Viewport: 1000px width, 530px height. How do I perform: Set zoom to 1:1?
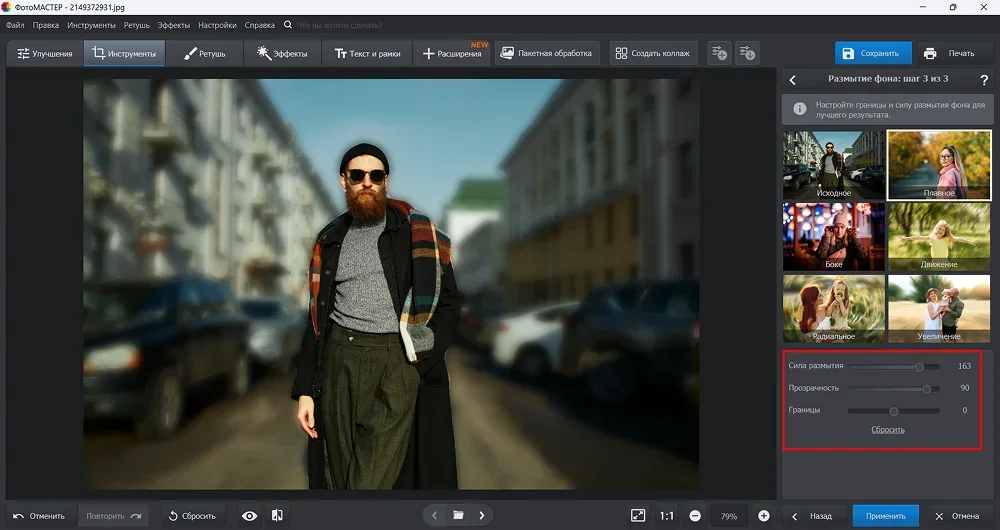(x=666, y=516)
